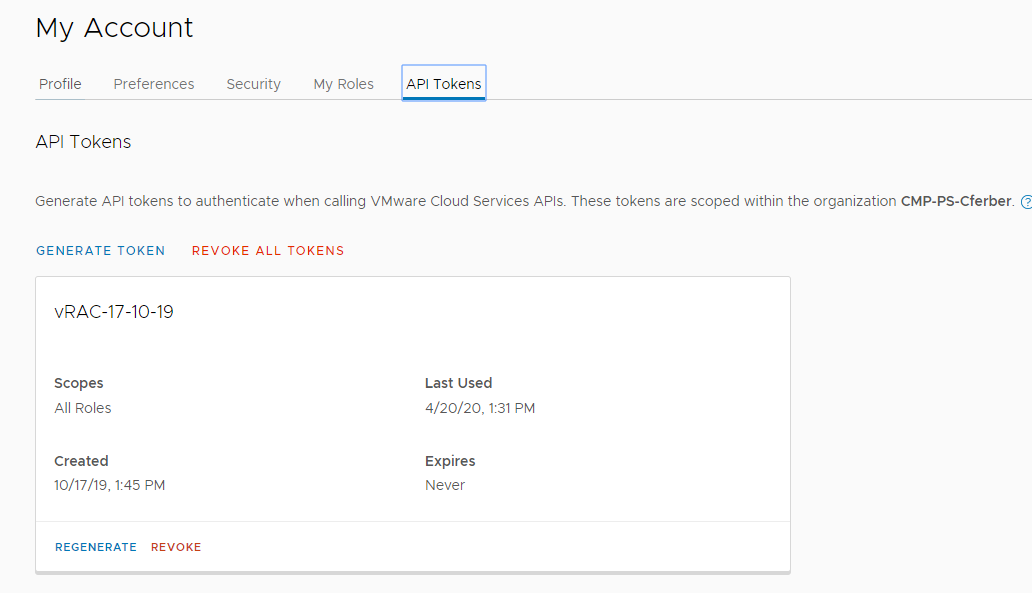Viewport: 1032px width, 593px height.
Task: Click the Generate API tokens description text
Action: 524,201
